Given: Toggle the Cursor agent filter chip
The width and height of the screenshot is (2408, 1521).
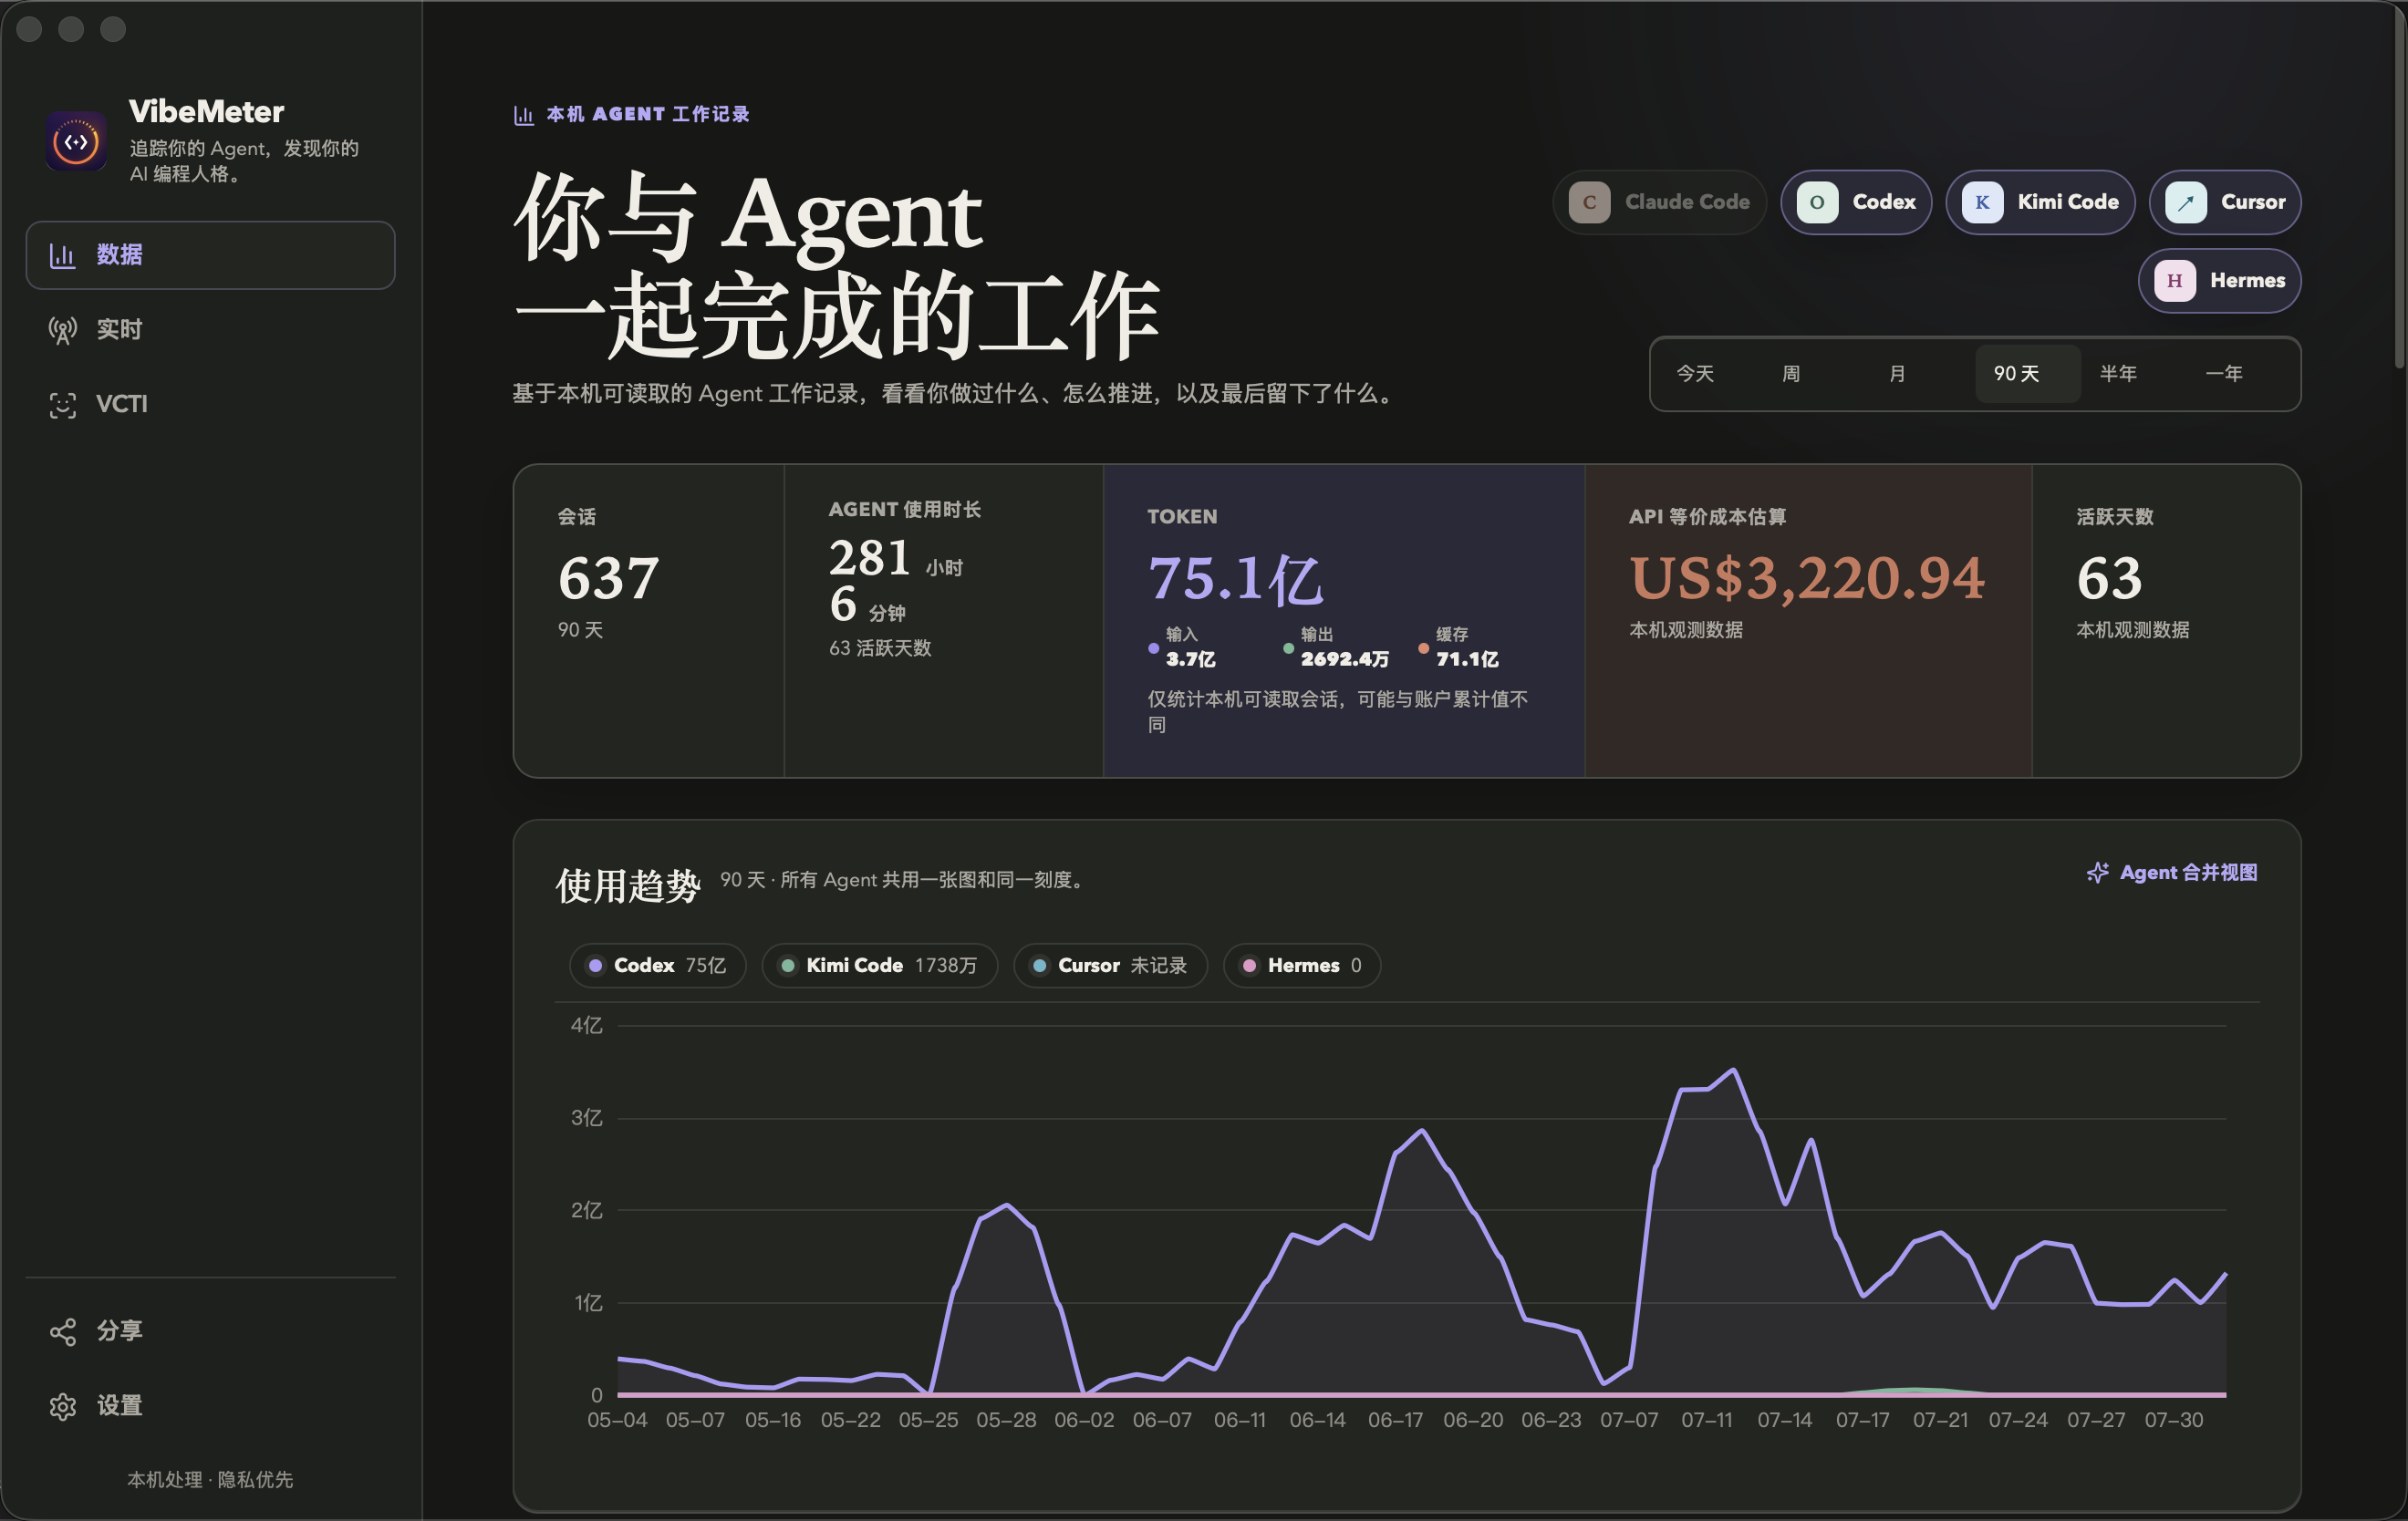Looking at the screenshot, I should coord(2225,202).
